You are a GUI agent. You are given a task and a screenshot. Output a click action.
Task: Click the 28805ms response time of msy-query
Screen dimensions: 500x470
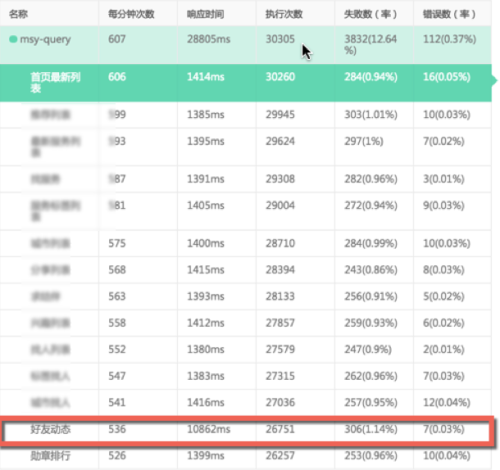[208, 39]
